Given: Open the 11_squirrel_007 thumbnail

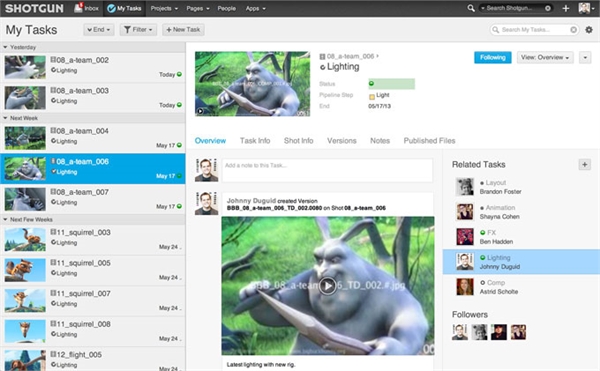Looking at the screenshot, I should 25,301.
